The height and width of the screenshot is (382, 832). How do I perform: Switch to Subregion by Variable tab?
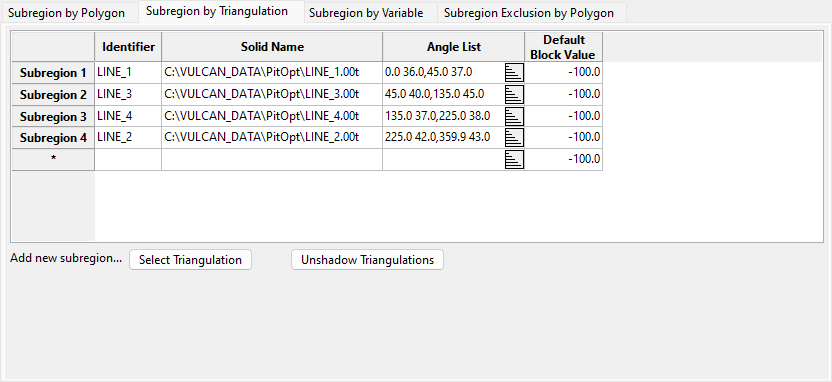[366, 13]
